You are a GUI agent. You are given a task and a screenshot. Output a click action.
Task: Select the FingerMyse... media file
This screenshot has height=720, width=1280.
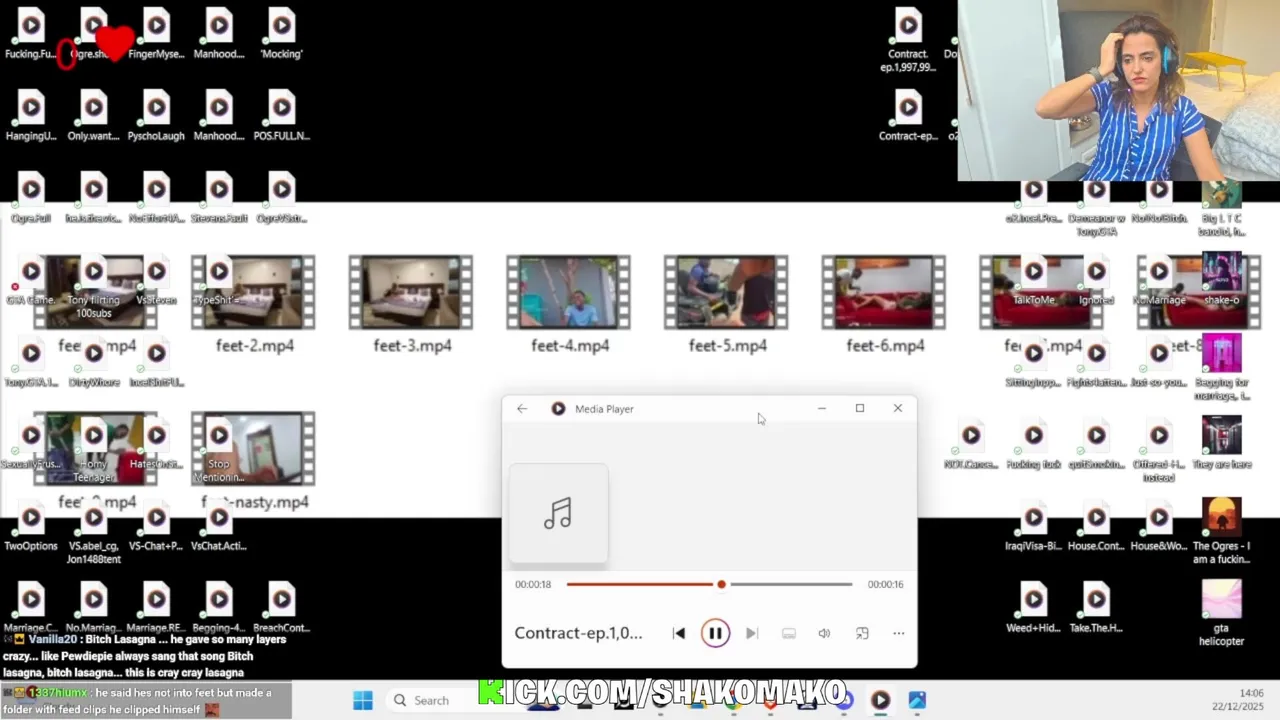pos(156,35)
